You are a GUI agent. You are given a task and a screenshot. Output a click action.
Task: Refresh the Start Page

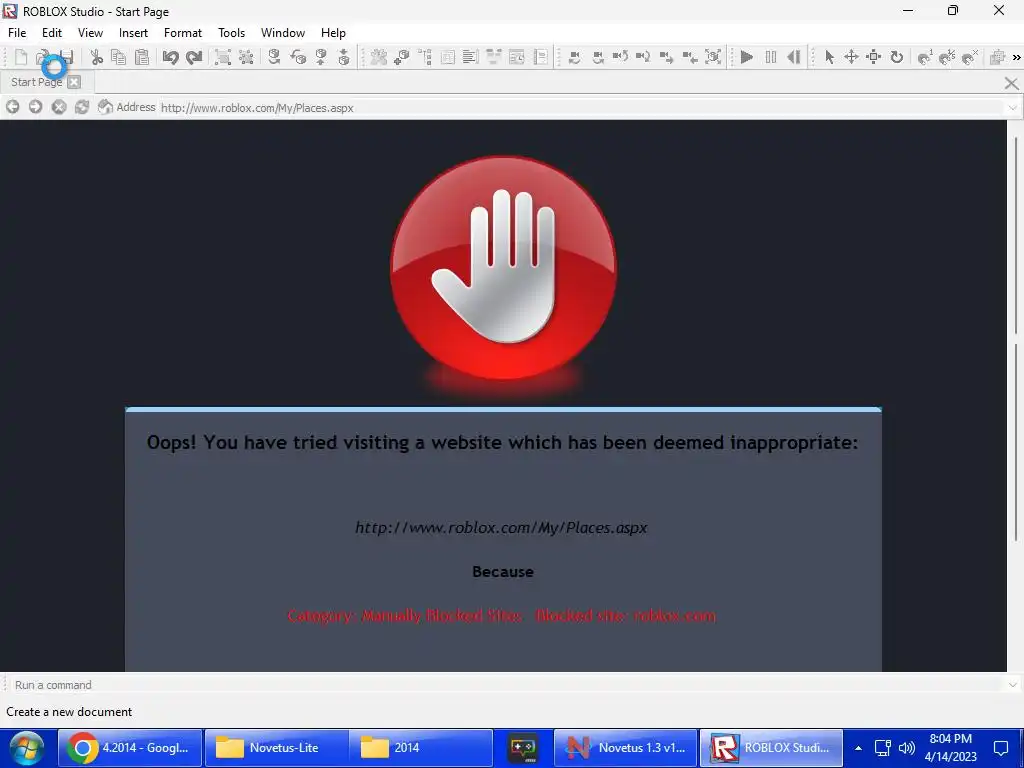82,107
